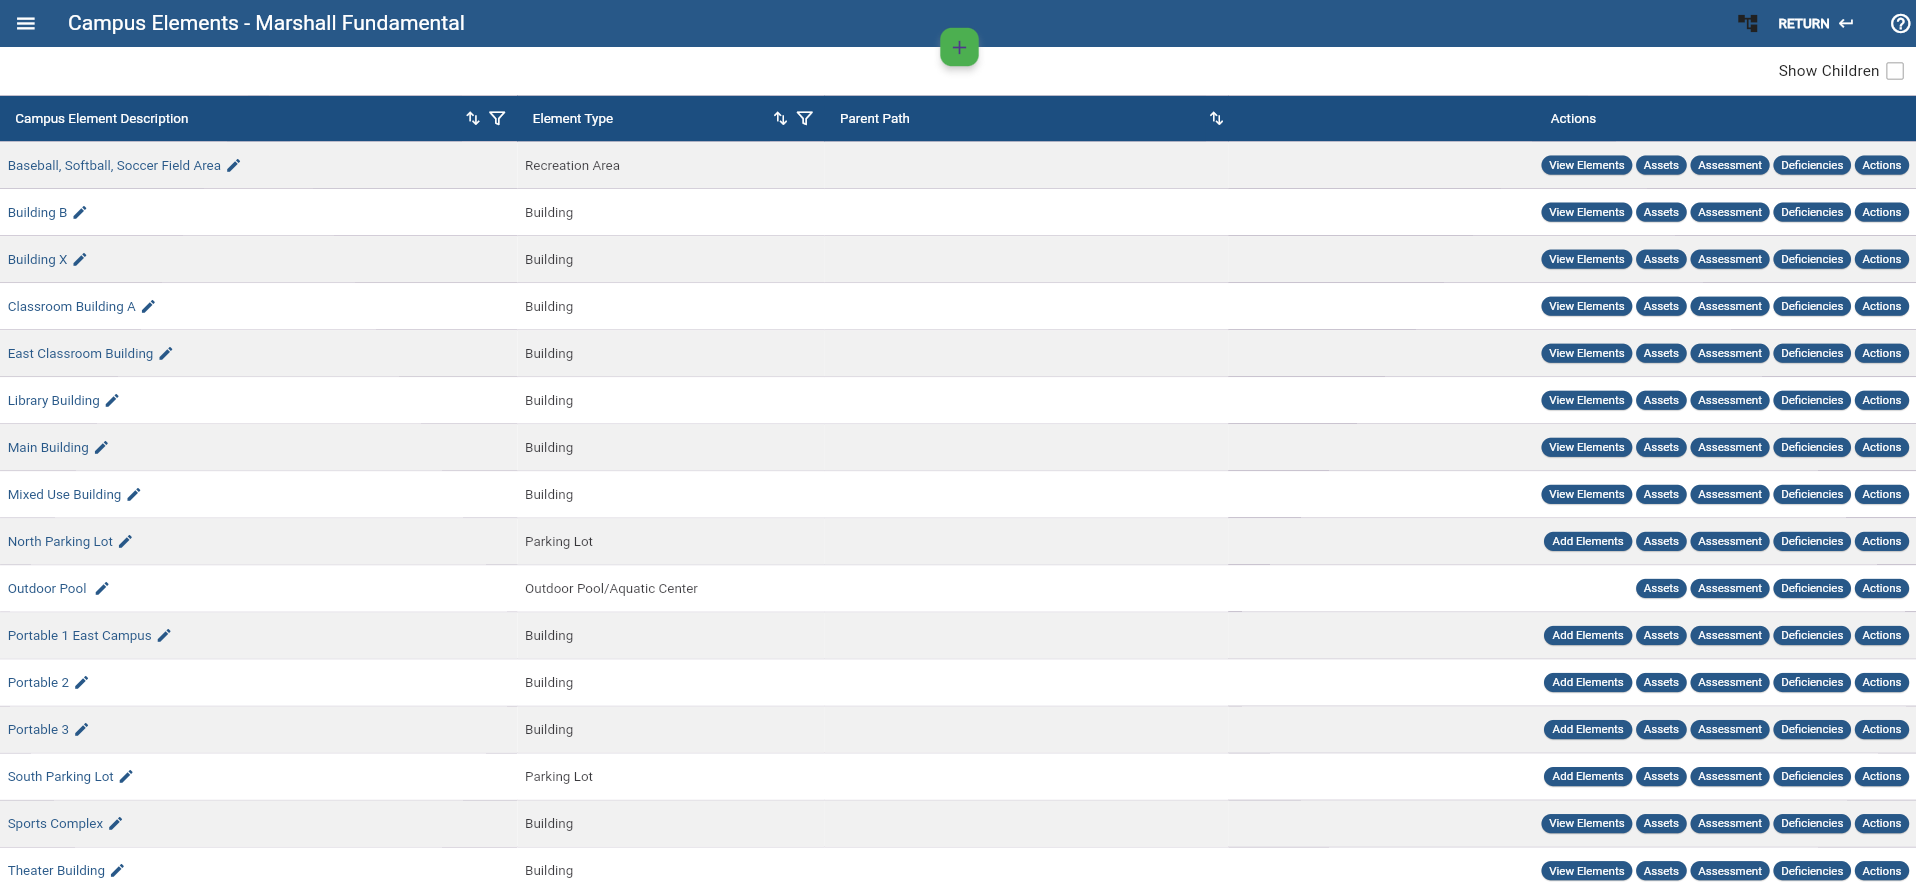The width and height of the screenshot is (1916, 886).
Task: Open the Outdoor Pool link
Action: (x=47, y=588)
